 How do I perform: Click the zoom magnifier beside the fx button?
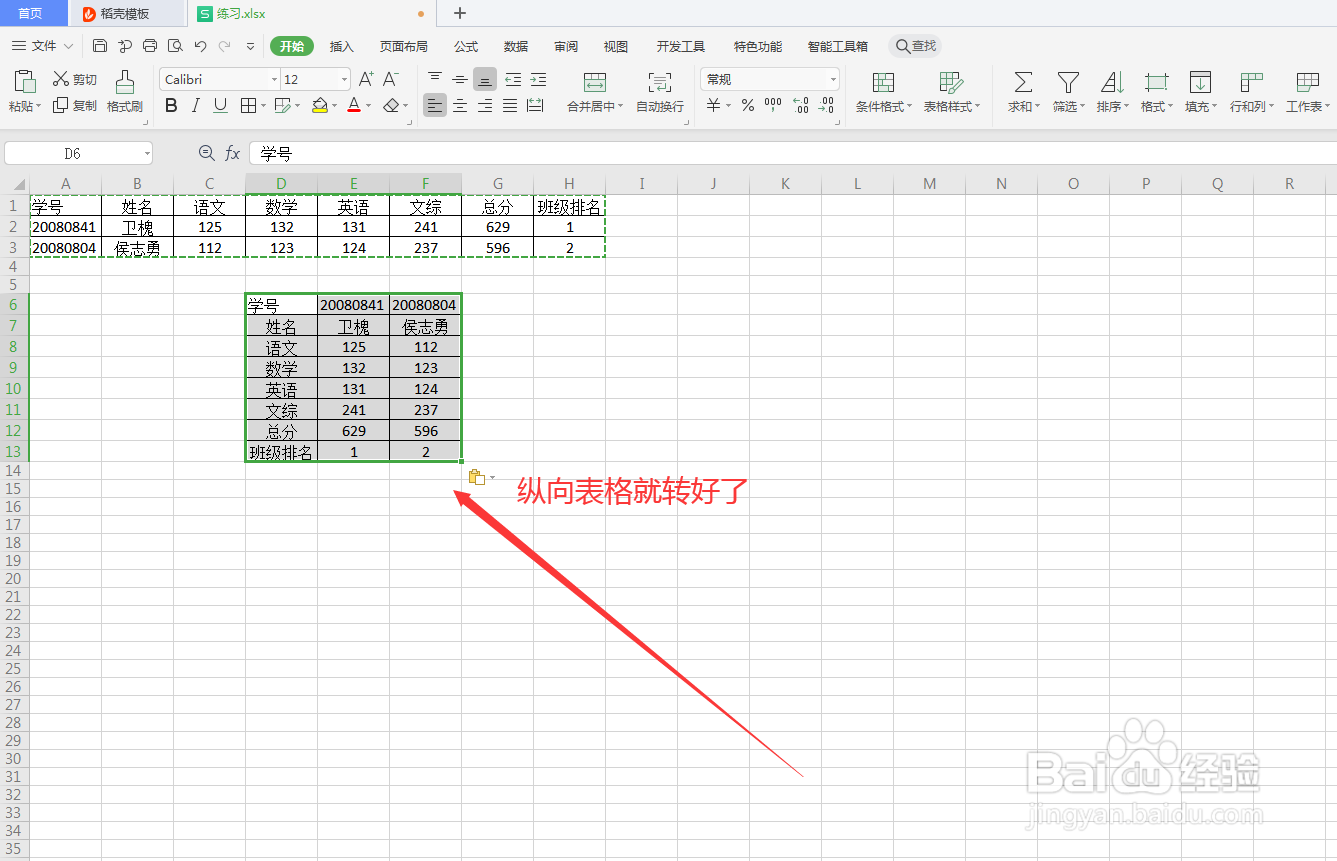[x=207, y=153]
